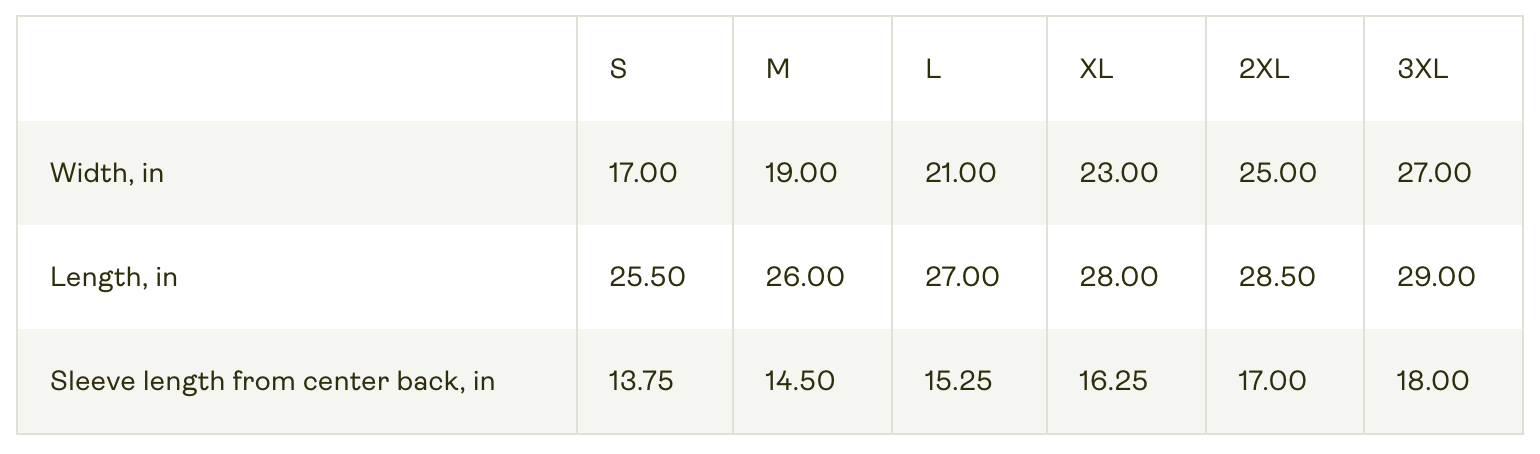Select the sleeve length from center back label
Viewport: 1540px width, 454px height.
(272, 381)
